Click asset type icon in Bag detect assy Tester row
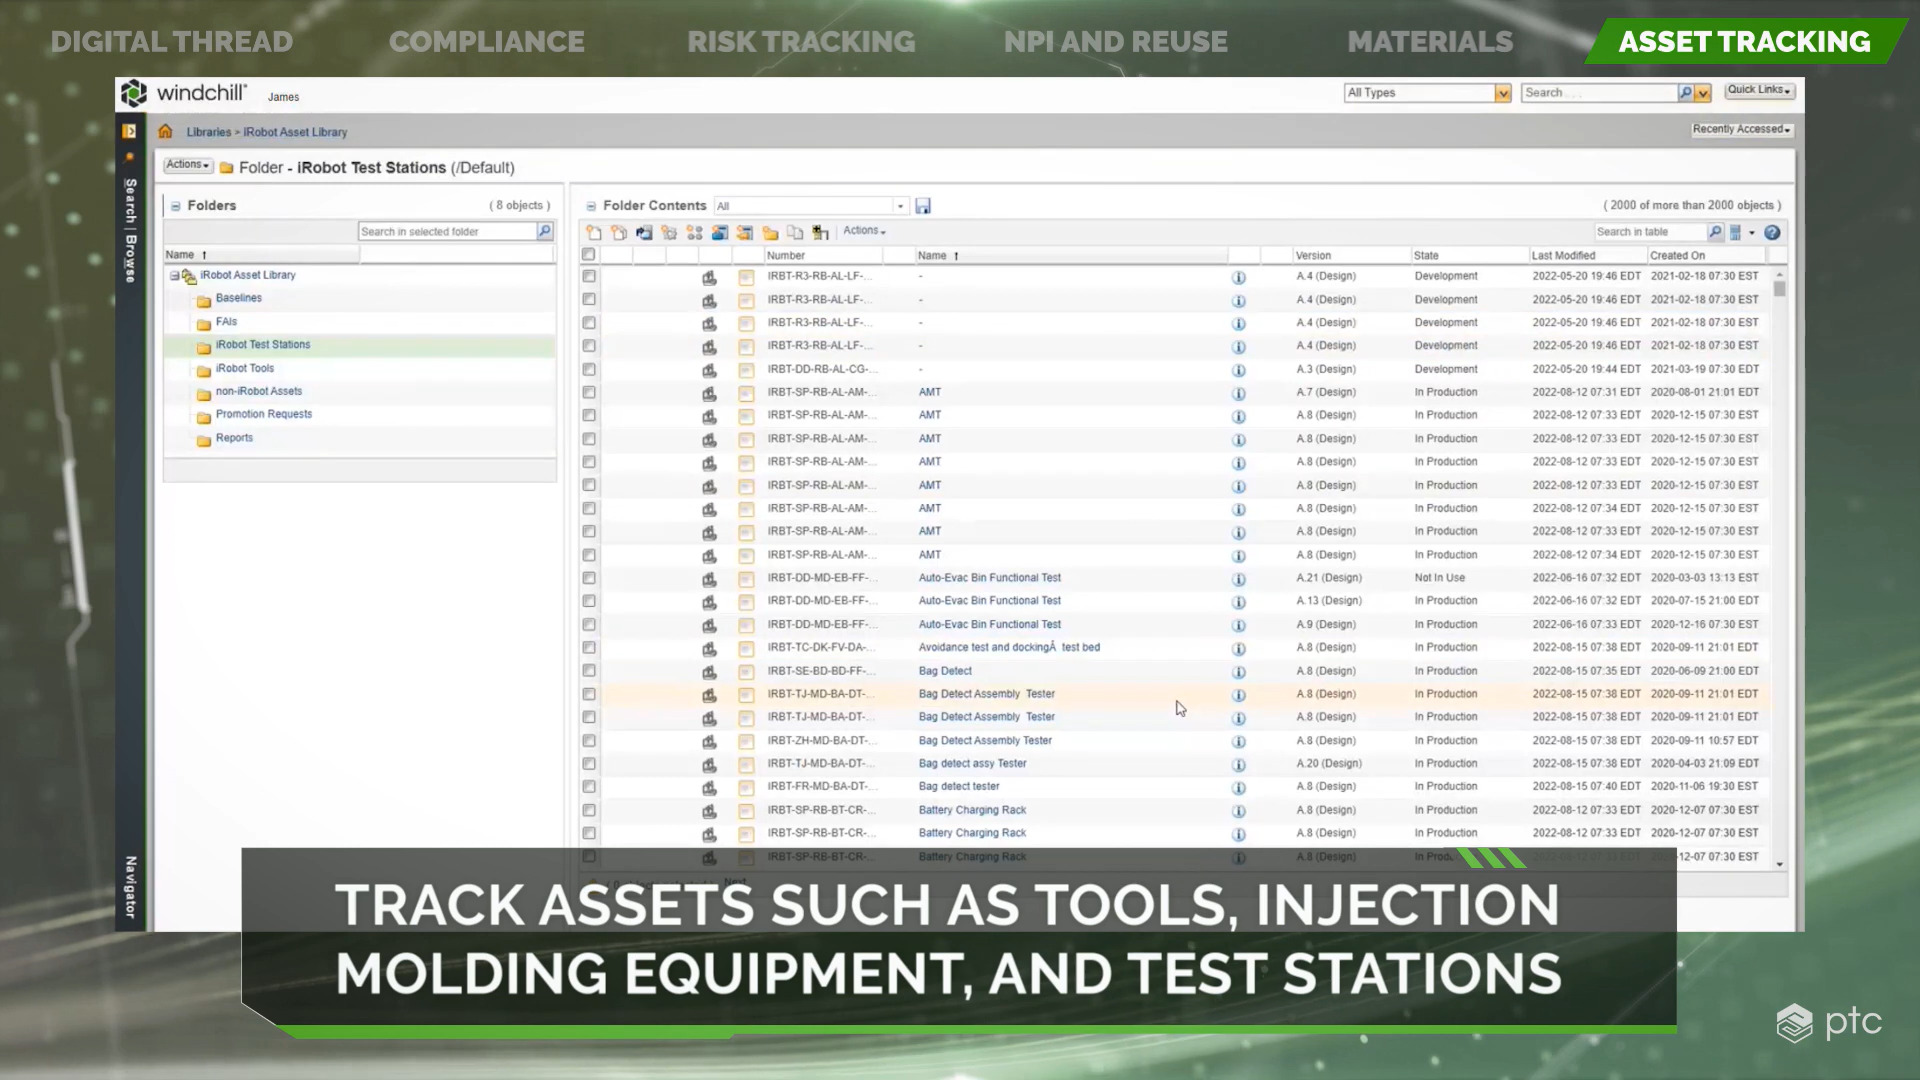 (x=709, y=764)
